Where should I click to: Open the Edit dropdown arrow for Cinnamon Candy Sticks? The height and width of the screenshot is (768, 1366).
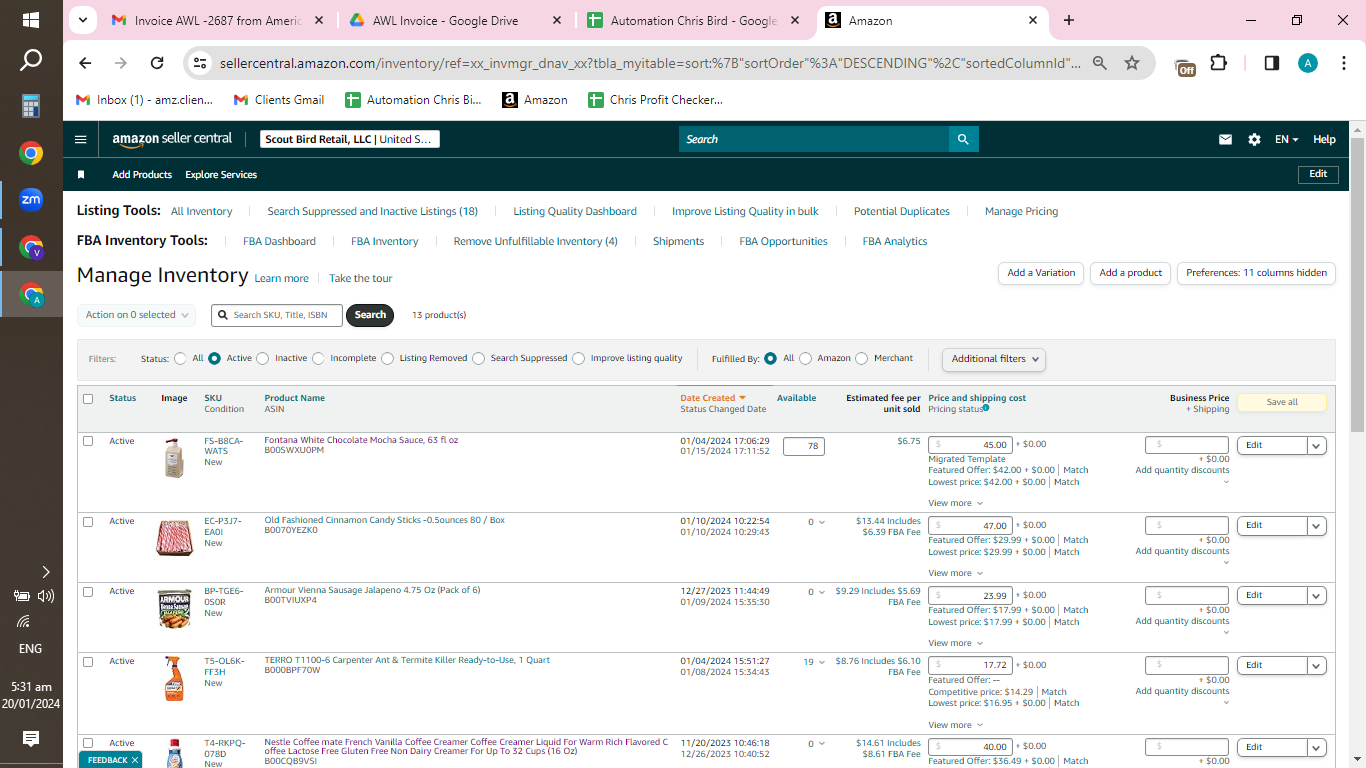[x=1317, y=526]
